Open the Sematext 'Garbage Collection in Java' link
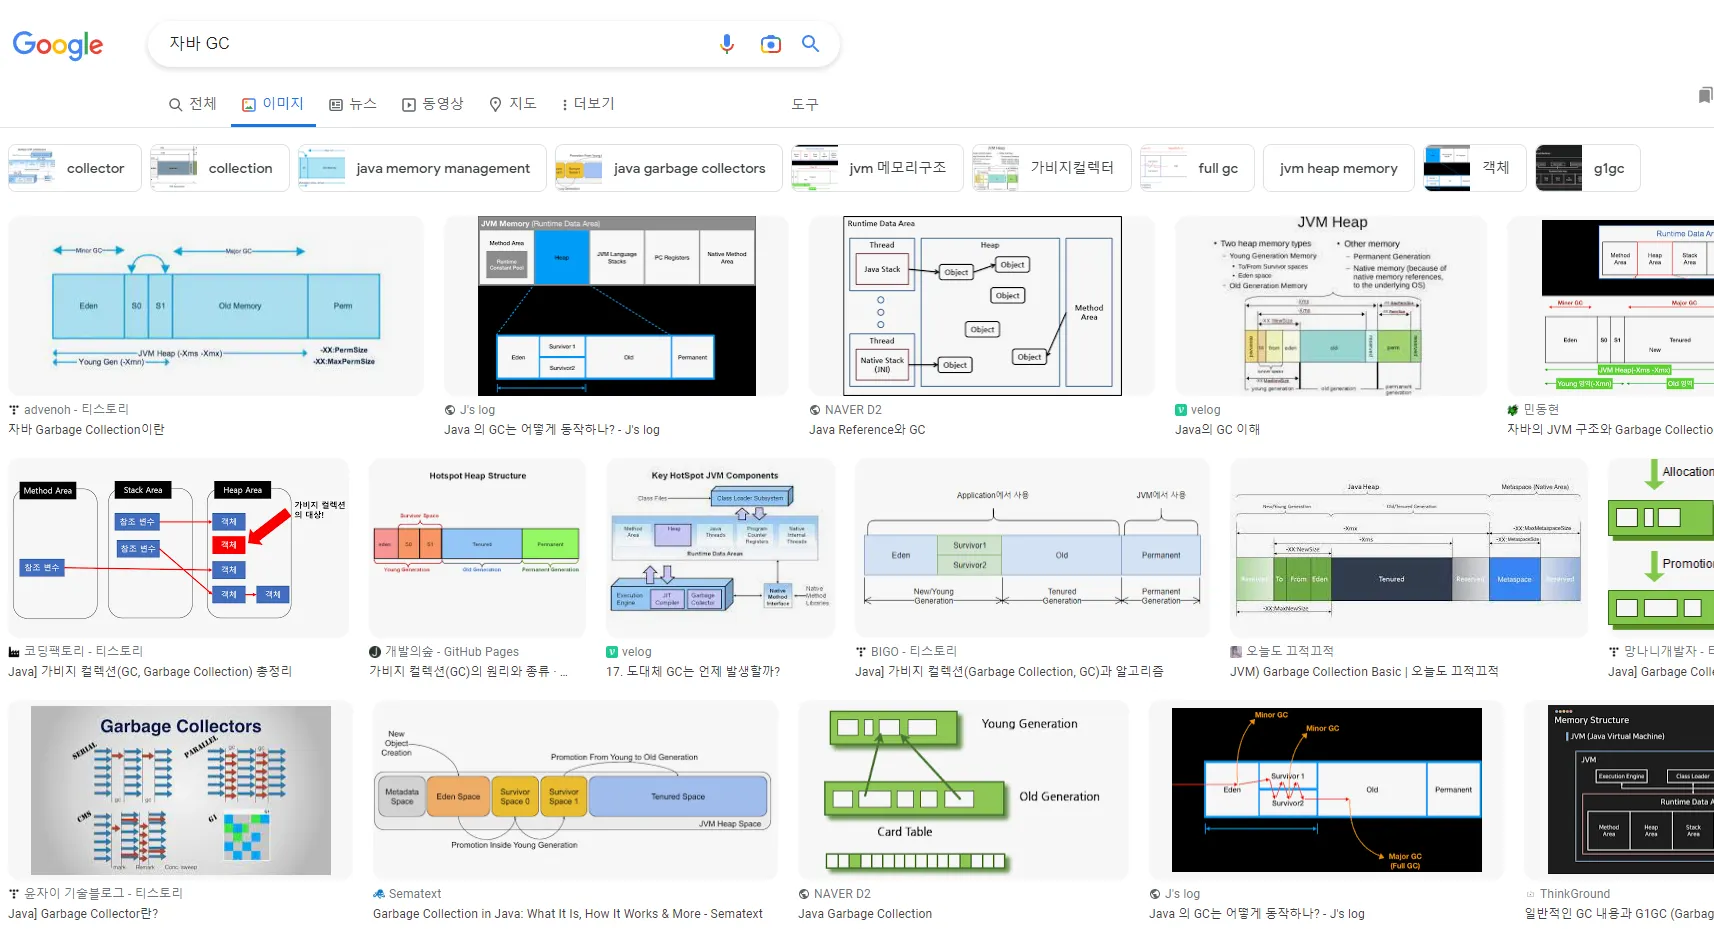The width and height of the screenshot is (1714, 929). 568,914
